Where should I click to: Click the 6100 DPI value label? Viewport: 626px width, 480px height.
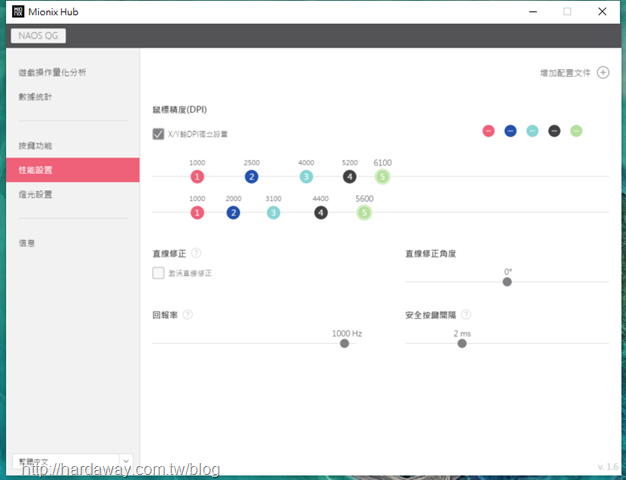click(382, 163)
